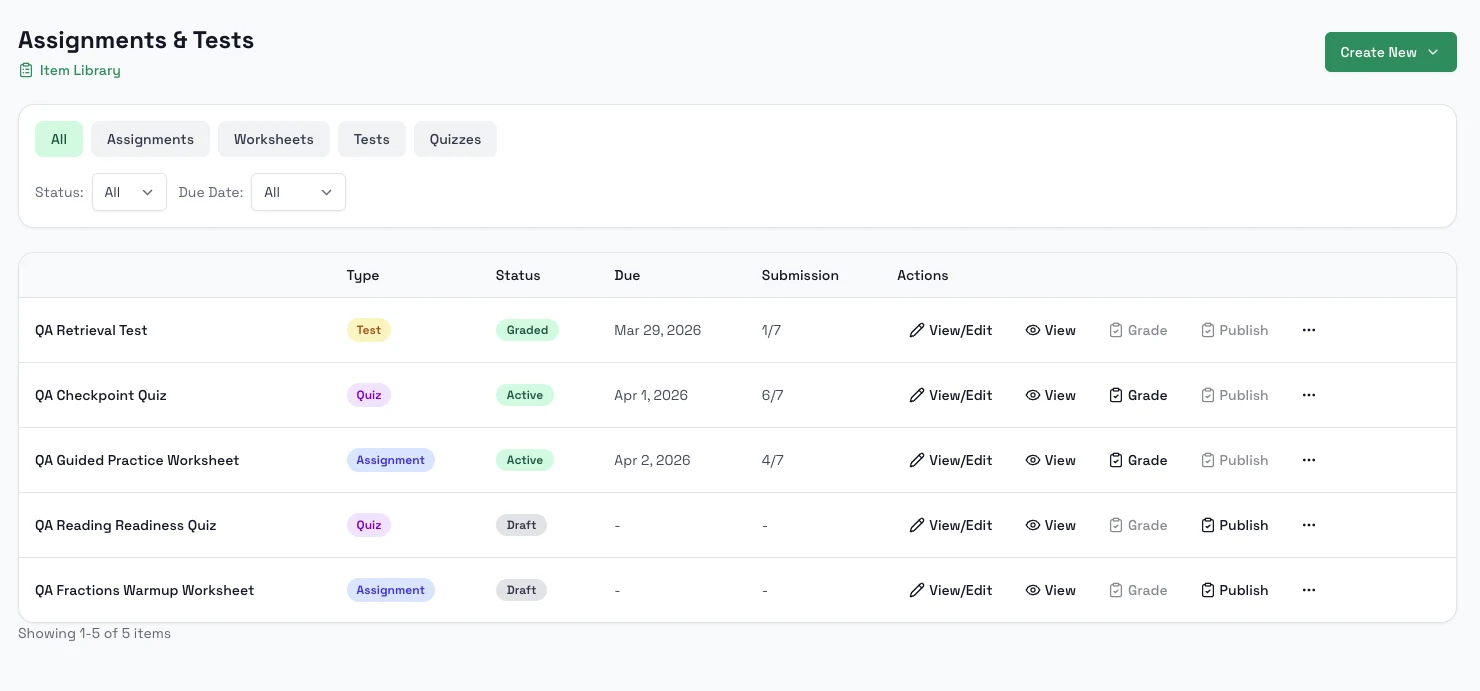Click the Item Library clipboard icon
This screenshot has width=1480, height=691.
[26, 71]
